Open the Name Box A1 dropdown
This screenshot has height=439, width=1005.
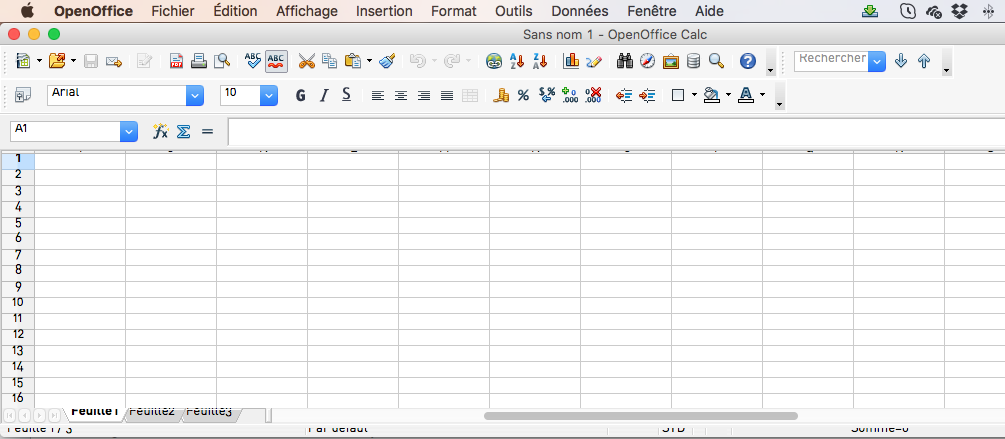coord(129,131)
